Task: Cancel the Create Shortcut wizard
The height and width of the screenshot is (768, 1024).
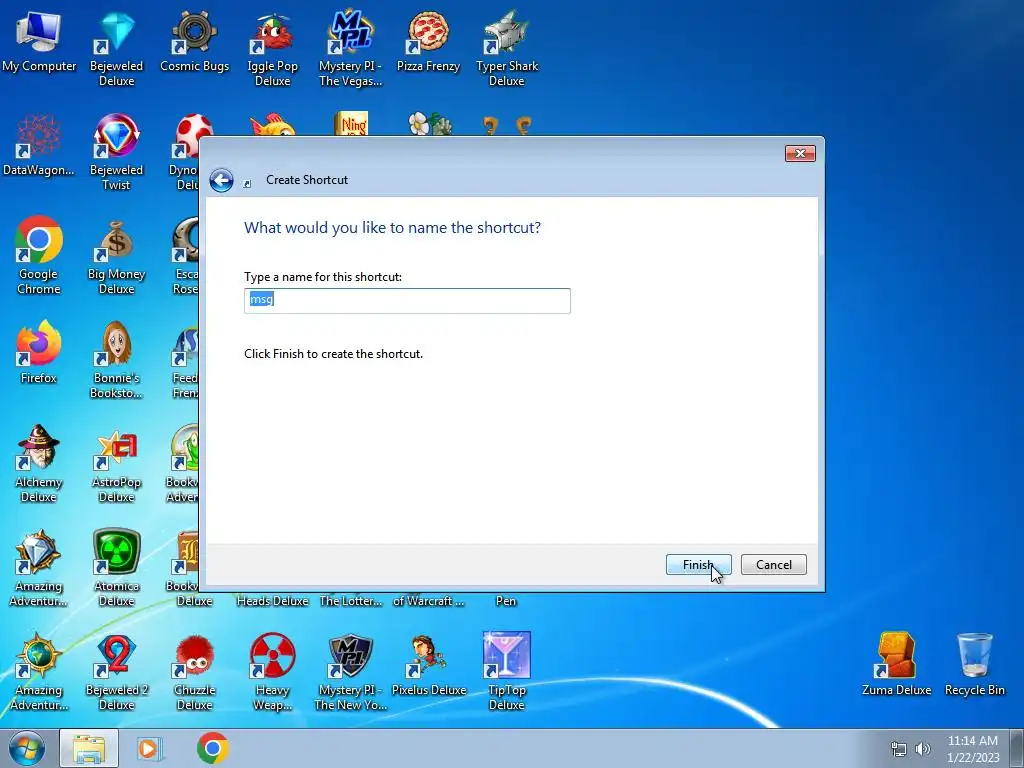Action: point(773,565)
